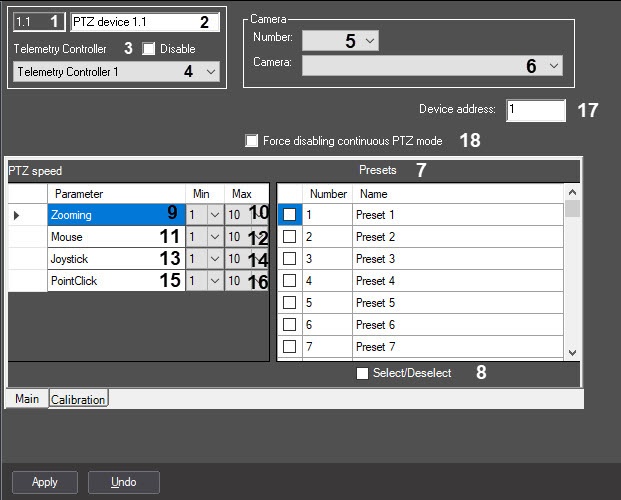Open the Telemetry Controller 1 dropdown

(210, 72)
